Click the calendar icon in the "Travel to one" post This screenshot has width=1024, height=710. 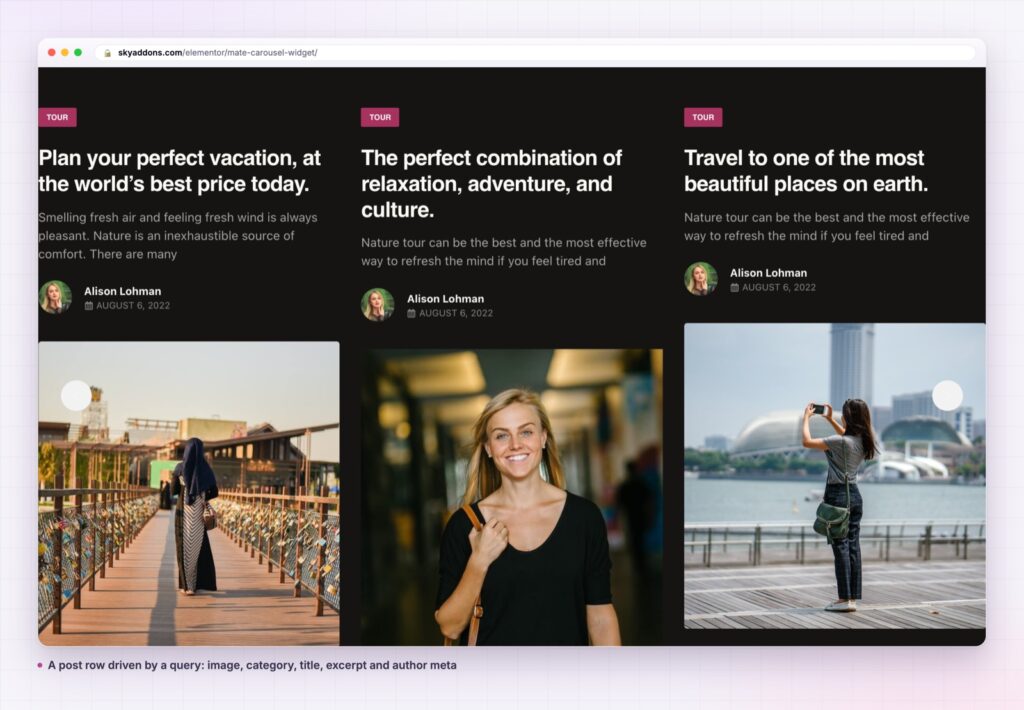click(x=735, y=287)
